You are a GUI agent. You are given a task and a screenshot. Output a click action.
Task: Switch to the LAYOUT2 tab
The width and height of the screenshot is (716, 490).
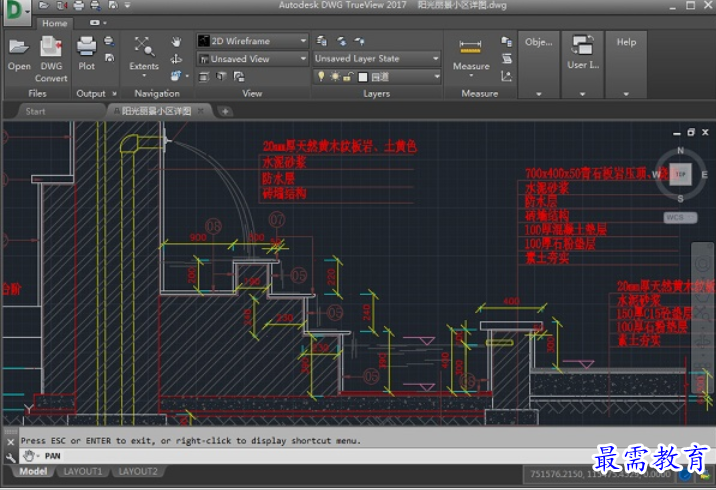pos(137,471)
